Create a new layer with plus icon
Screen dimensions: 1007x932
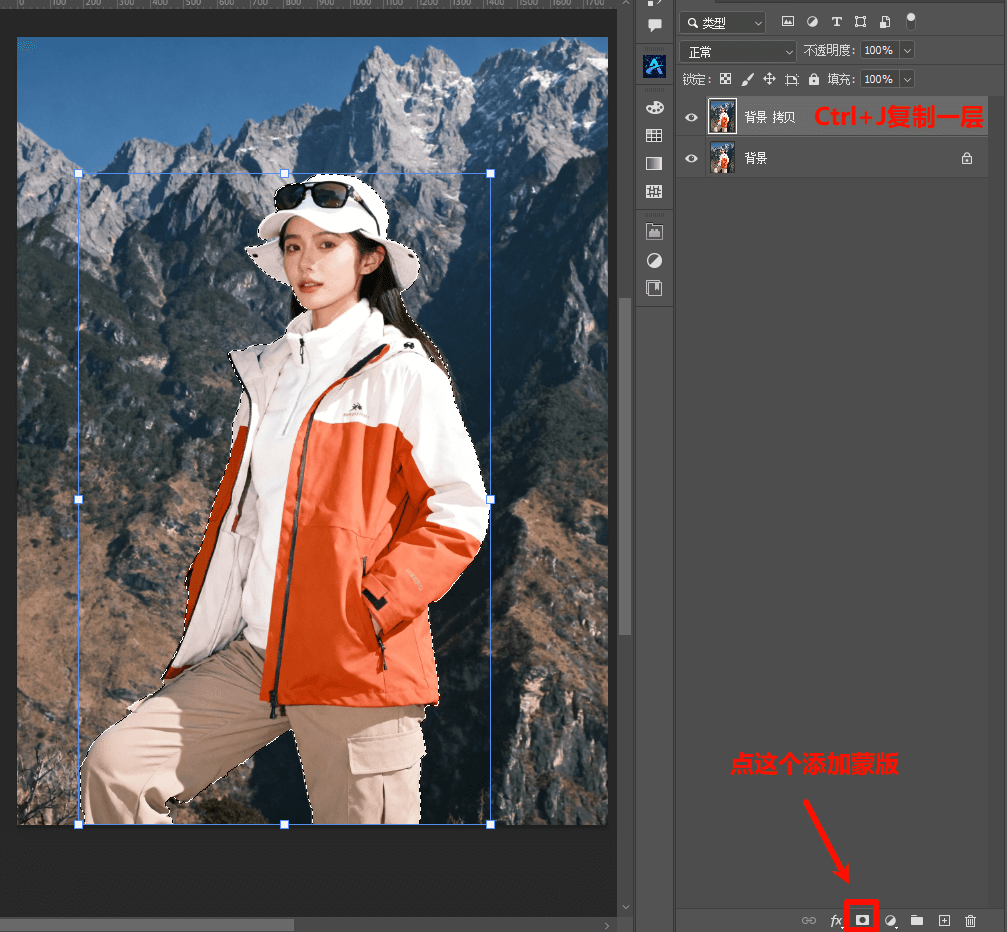click(944, 920)
